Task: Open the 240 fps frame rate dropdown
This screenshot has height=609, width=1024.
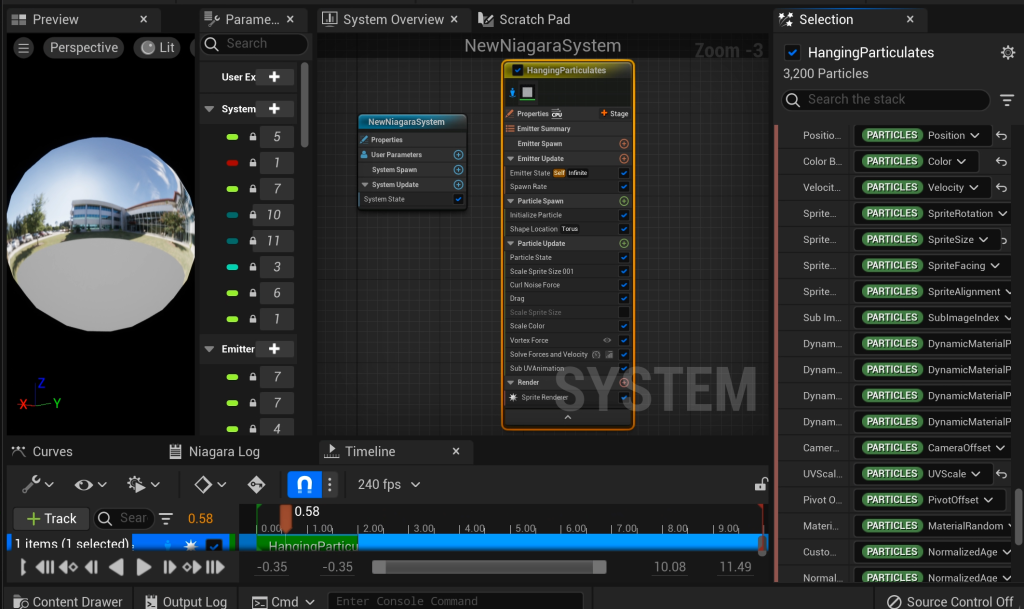Action: tap(389, 484)
